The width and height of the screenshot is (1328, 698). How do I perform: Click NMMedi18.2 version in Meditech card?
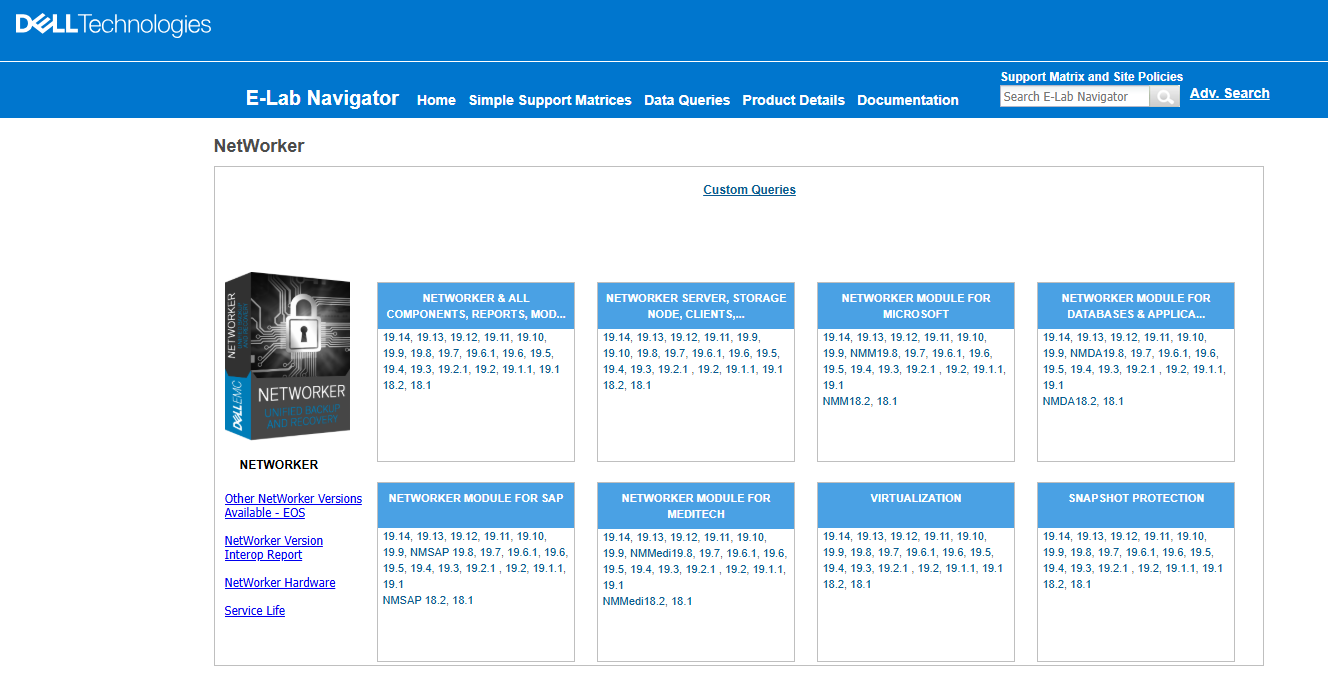point(634,601)
